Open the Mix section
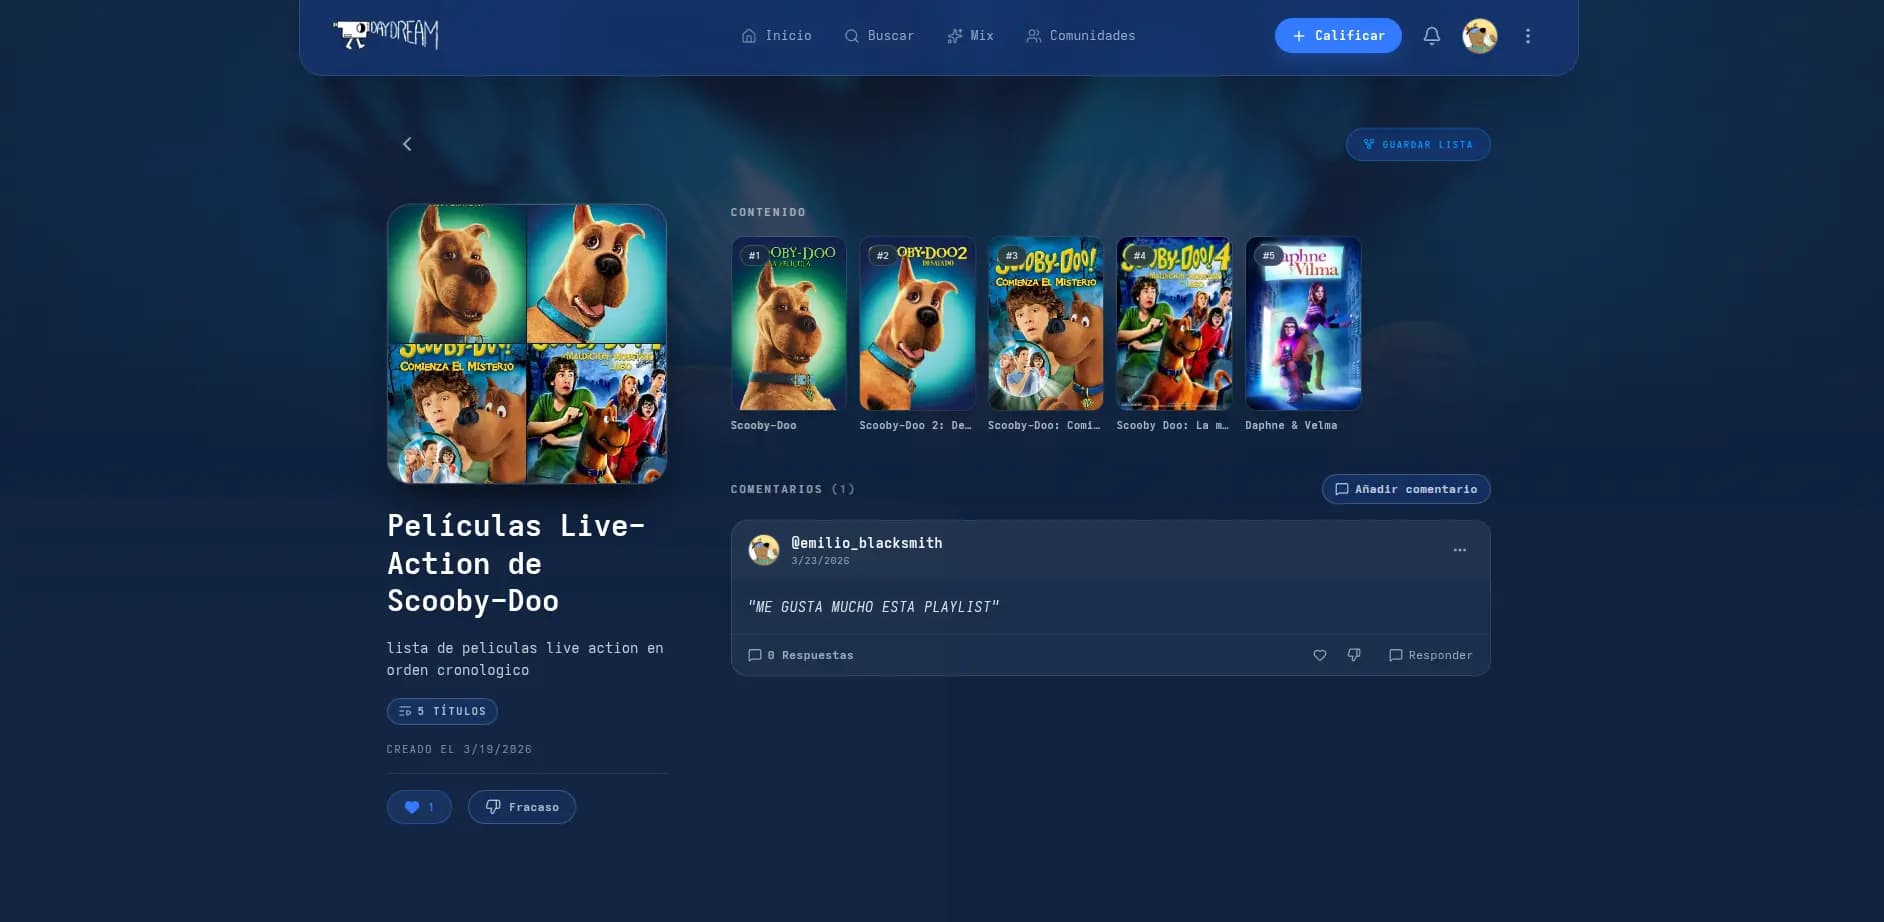1884x922 pixels. coord(970,36)
